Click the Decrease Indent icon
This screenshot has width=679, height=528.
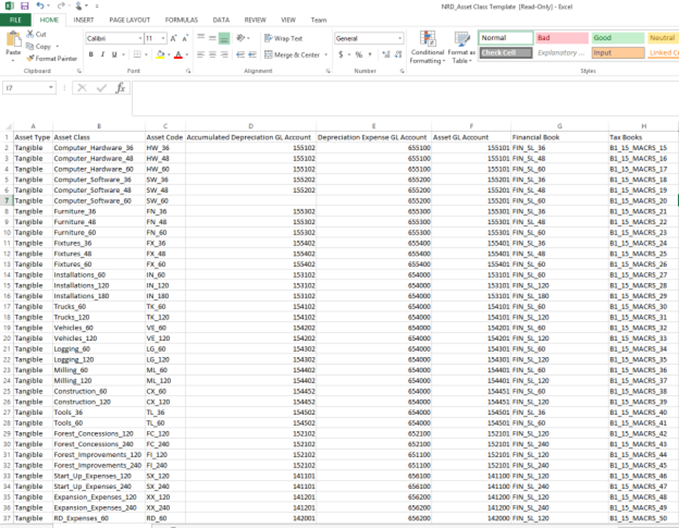(241, 55)
